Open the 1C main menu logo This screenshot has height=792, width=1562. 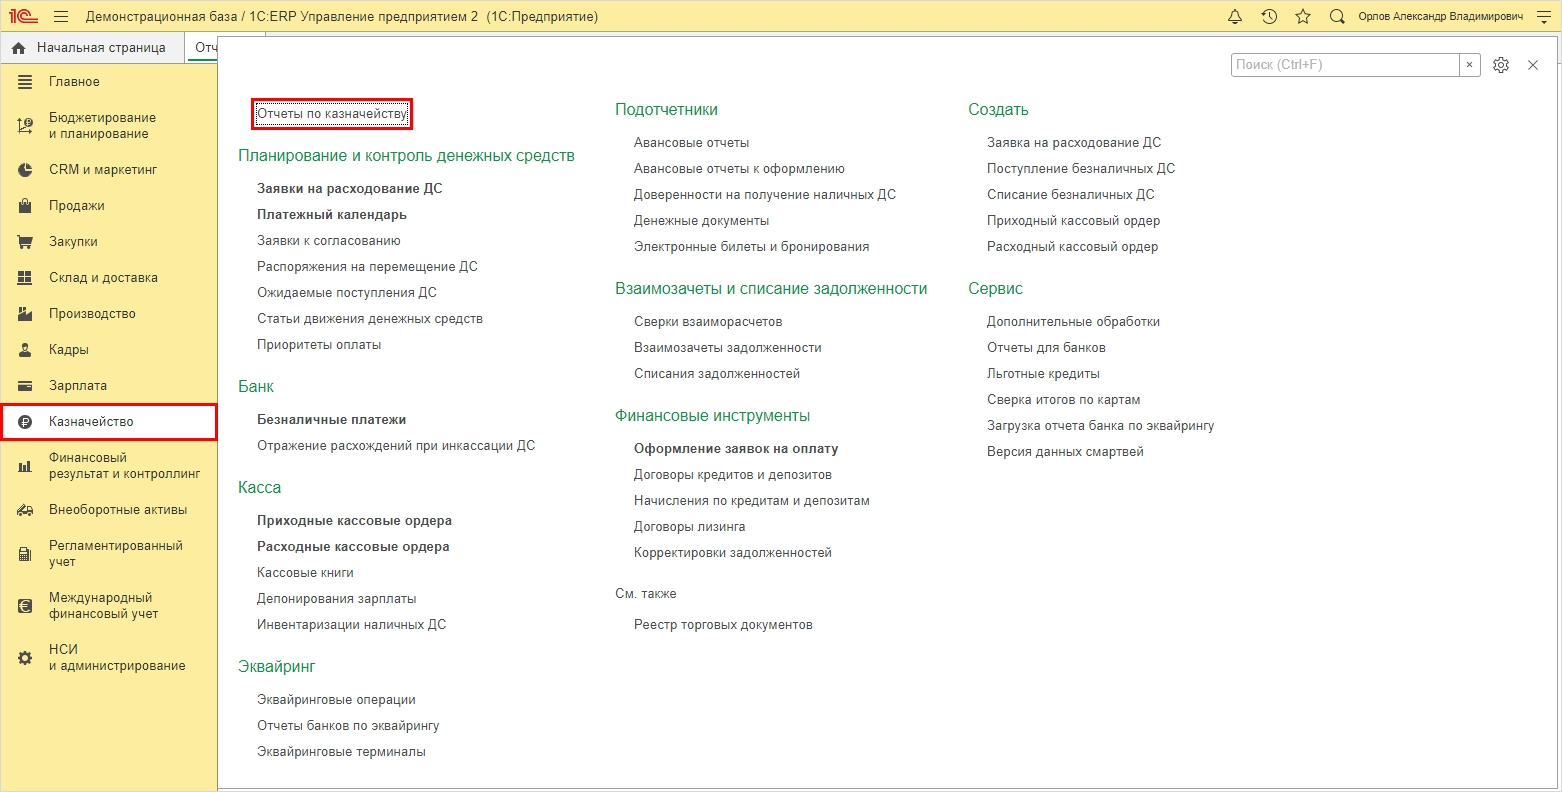(x=21, y=16)
